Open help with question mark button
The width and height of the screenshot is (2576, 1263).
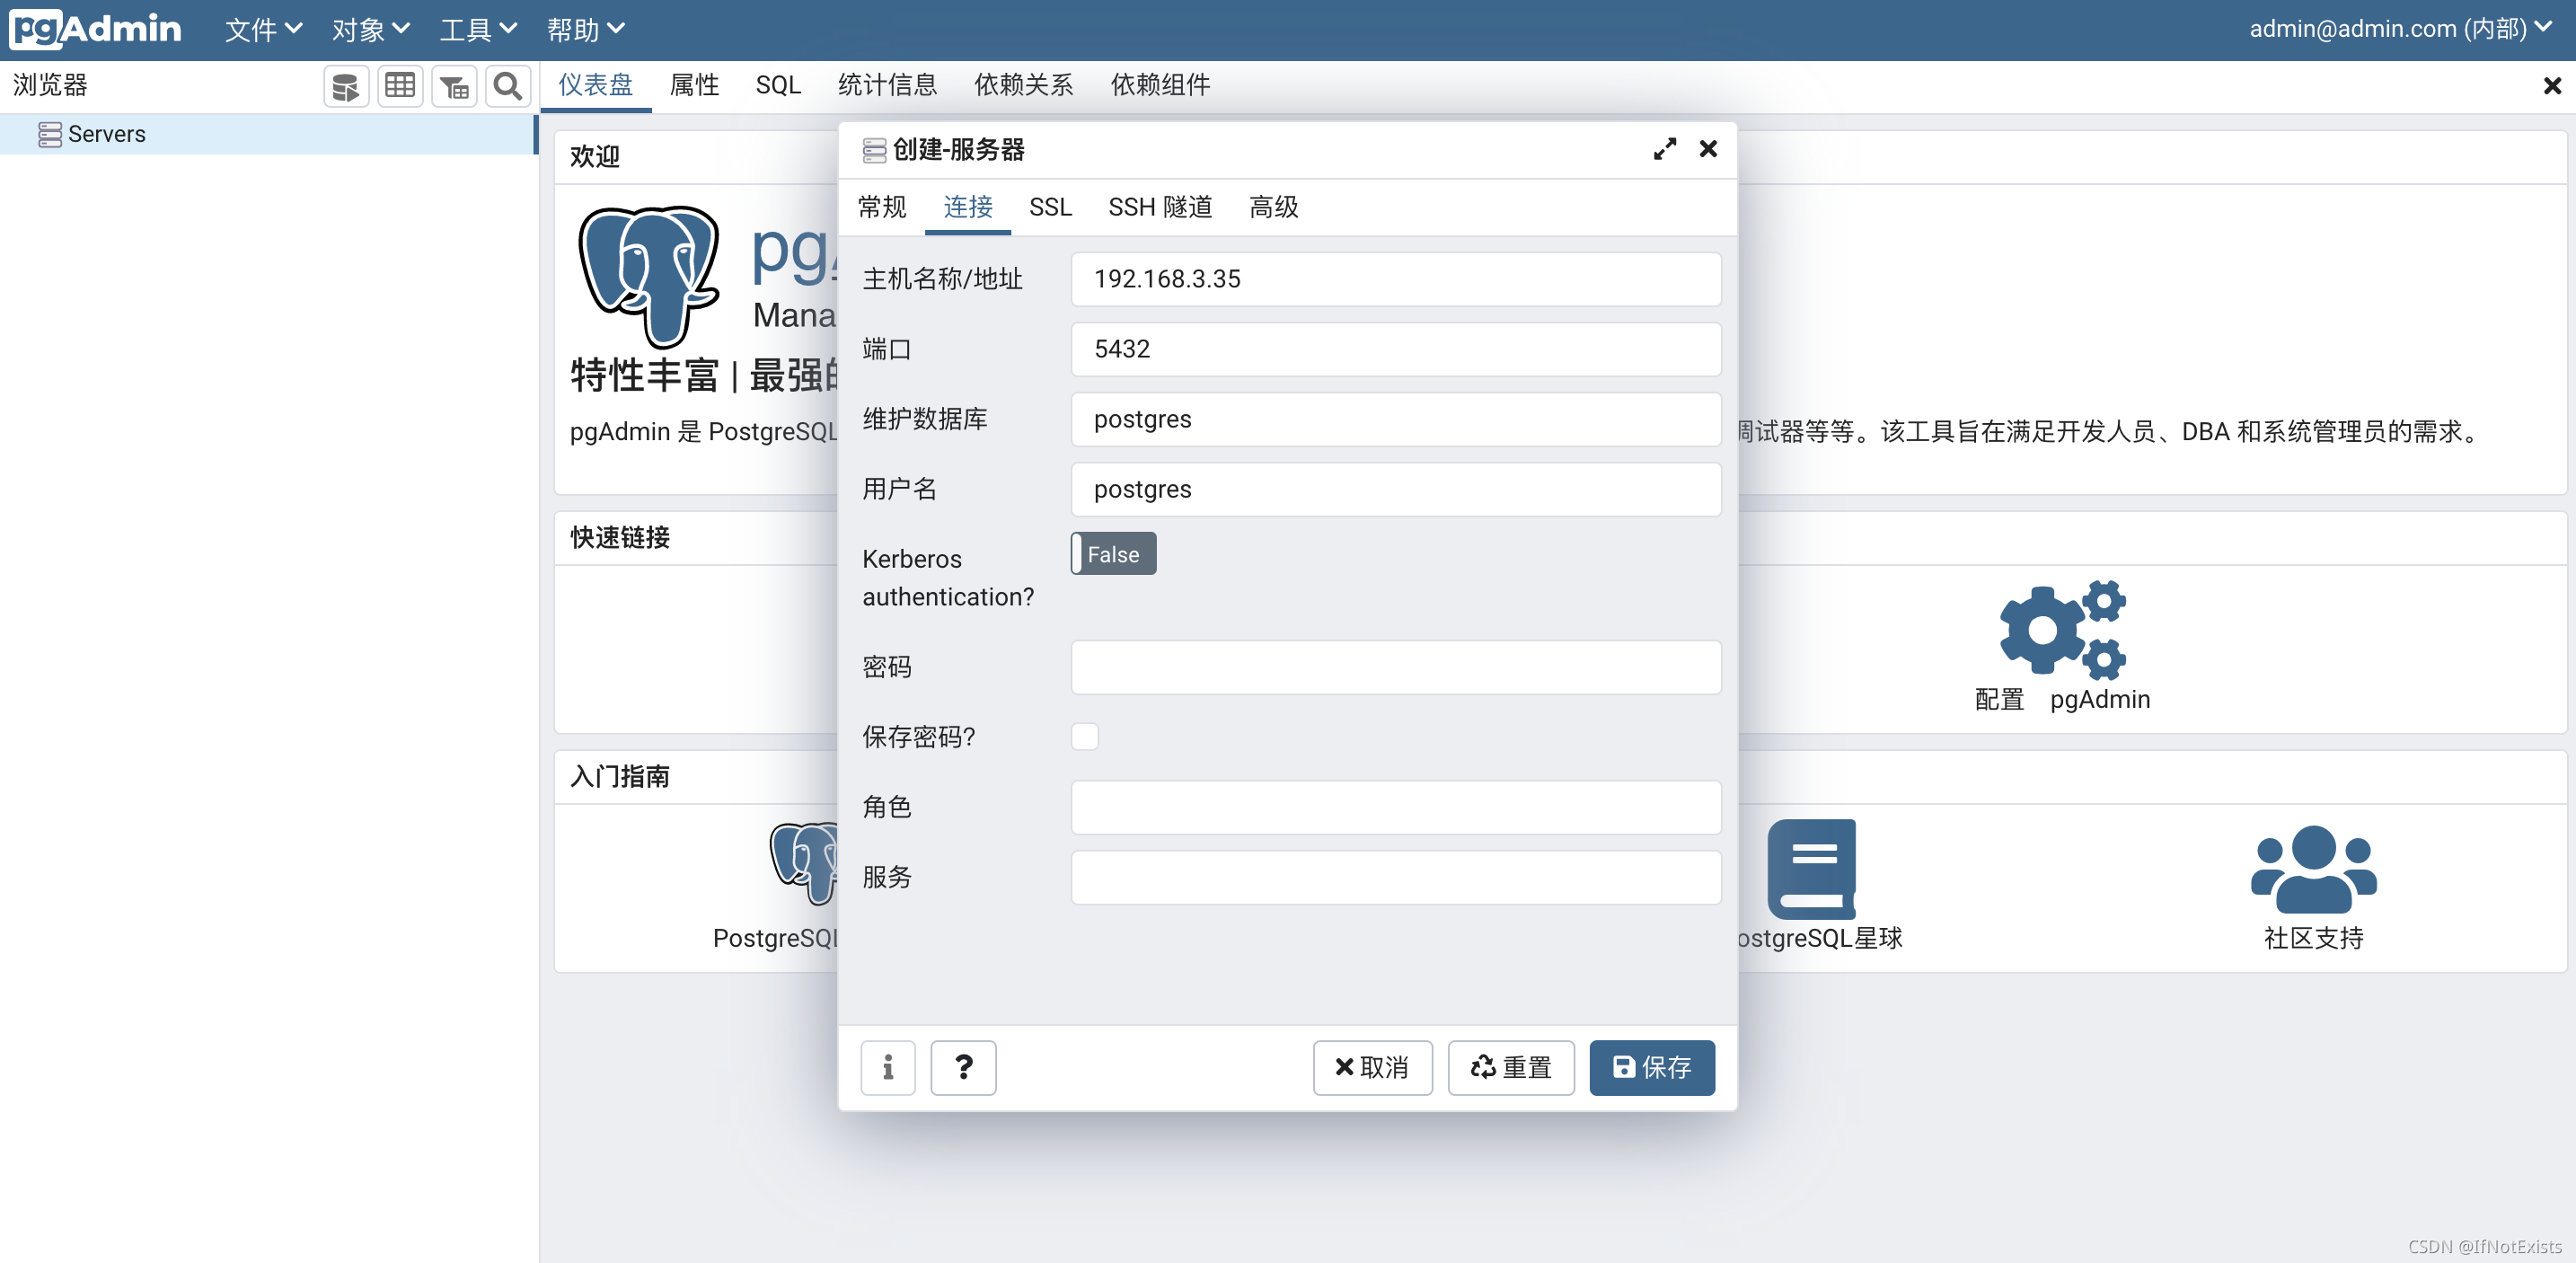coord(962,1067)
